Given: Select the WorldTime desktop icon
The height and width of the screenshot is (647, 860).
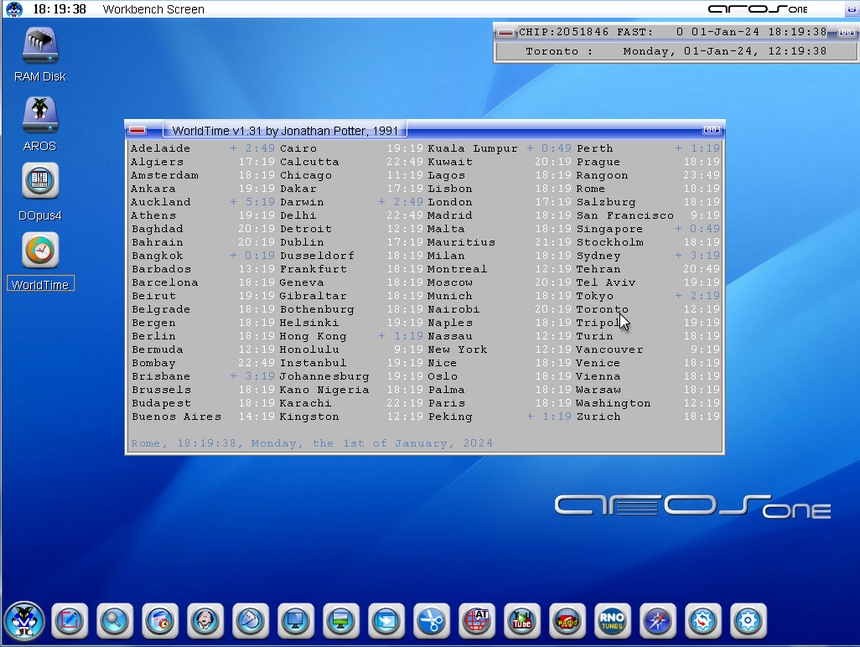Looking at the screenshot, I should click(40, 252).
